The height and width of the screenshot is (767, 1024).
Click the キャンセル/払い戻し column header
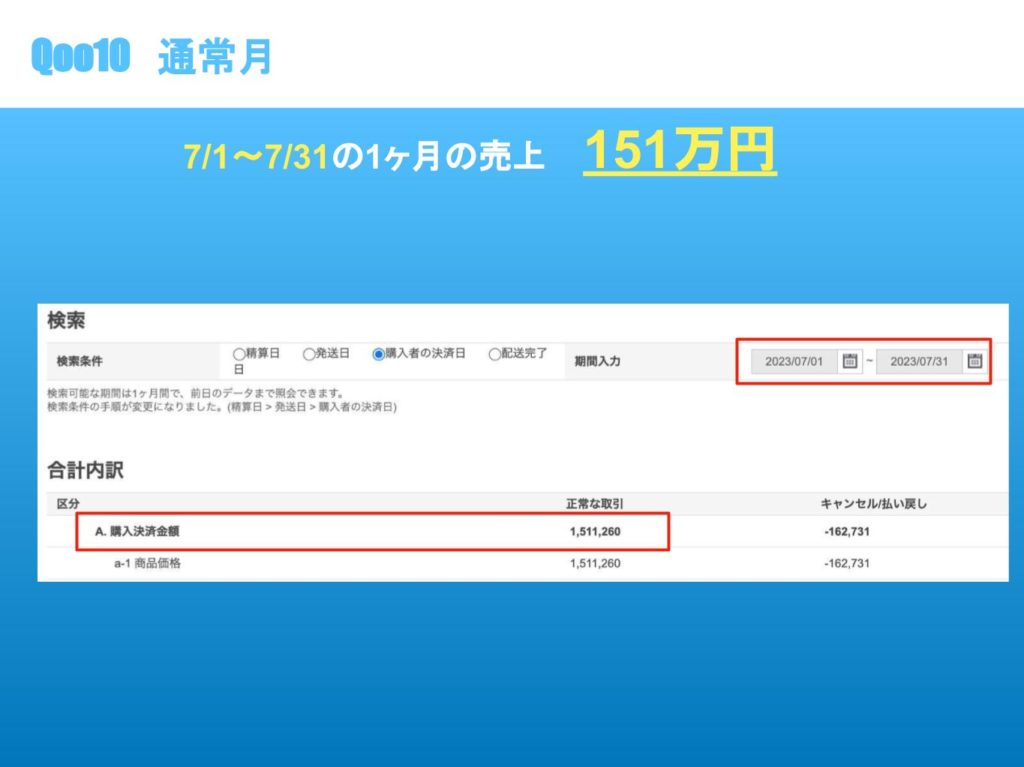coord(873,504)
